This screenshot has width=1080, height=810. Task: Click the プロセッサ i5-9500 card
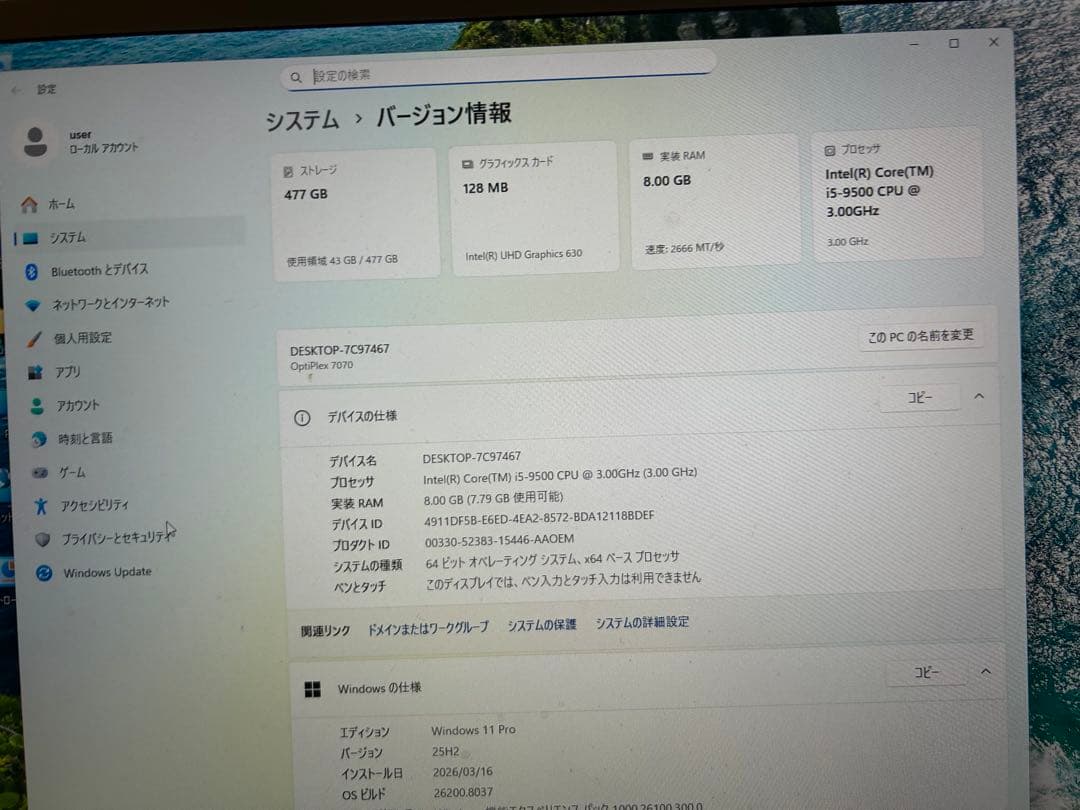[897, 193]
